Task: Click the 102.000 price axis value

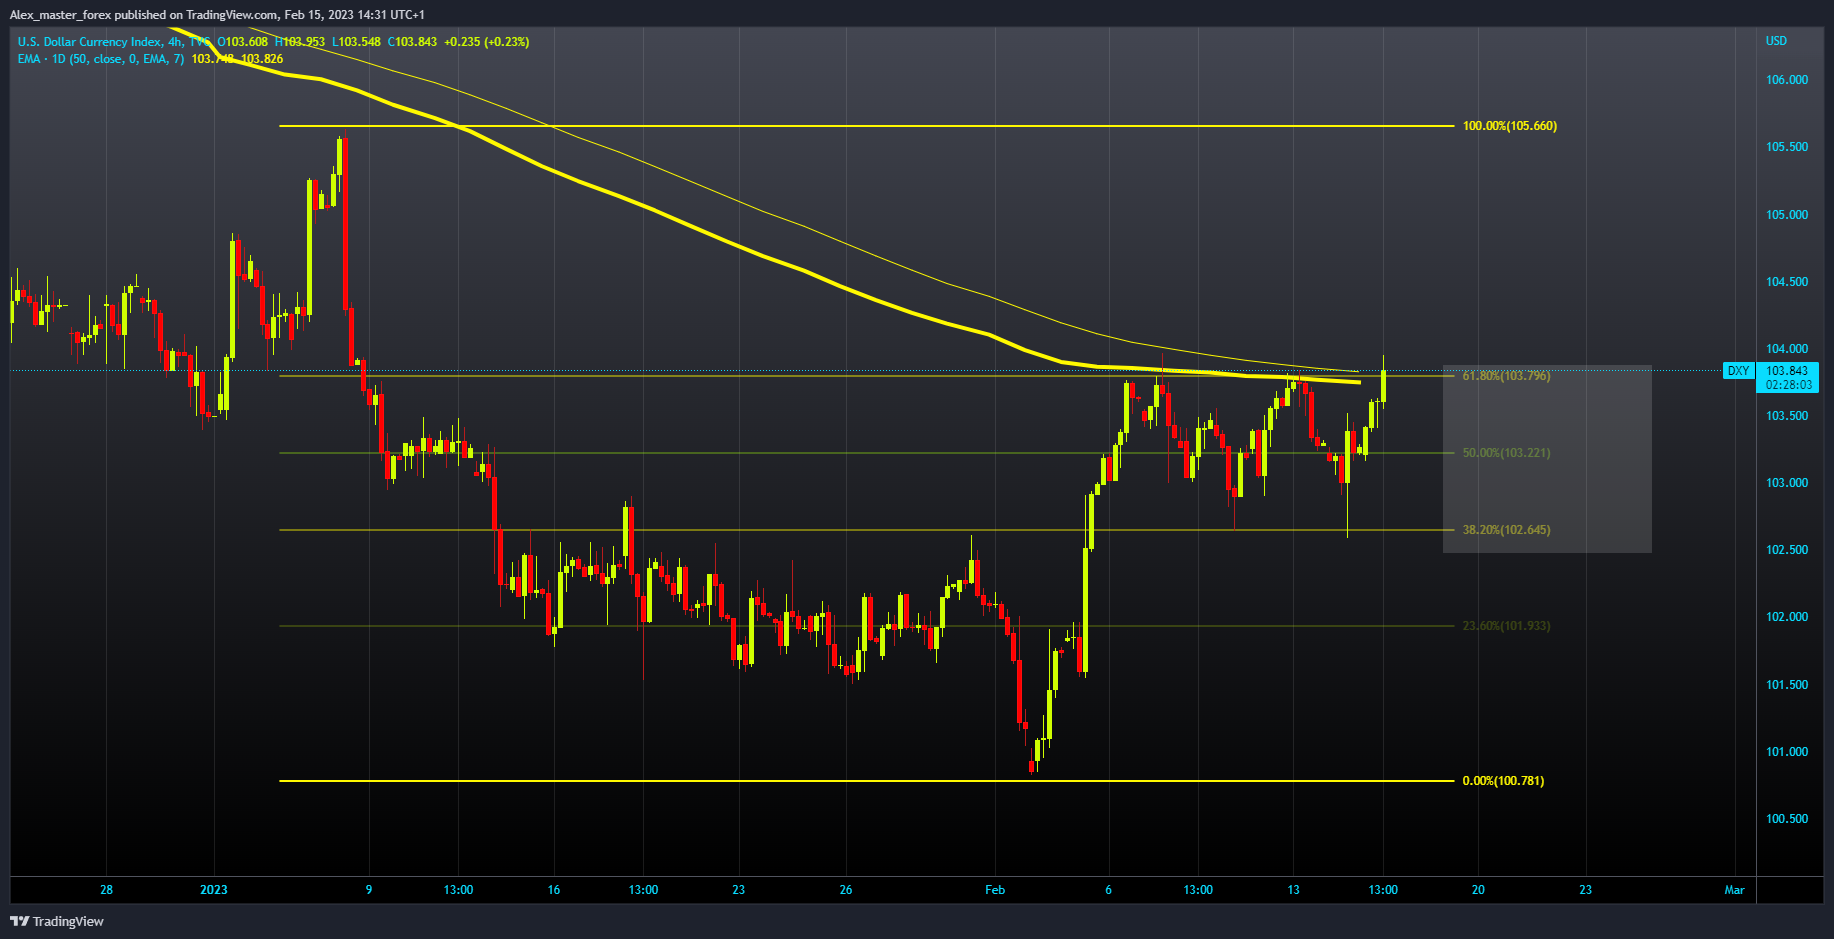Action: click(x=1787, y=617)
